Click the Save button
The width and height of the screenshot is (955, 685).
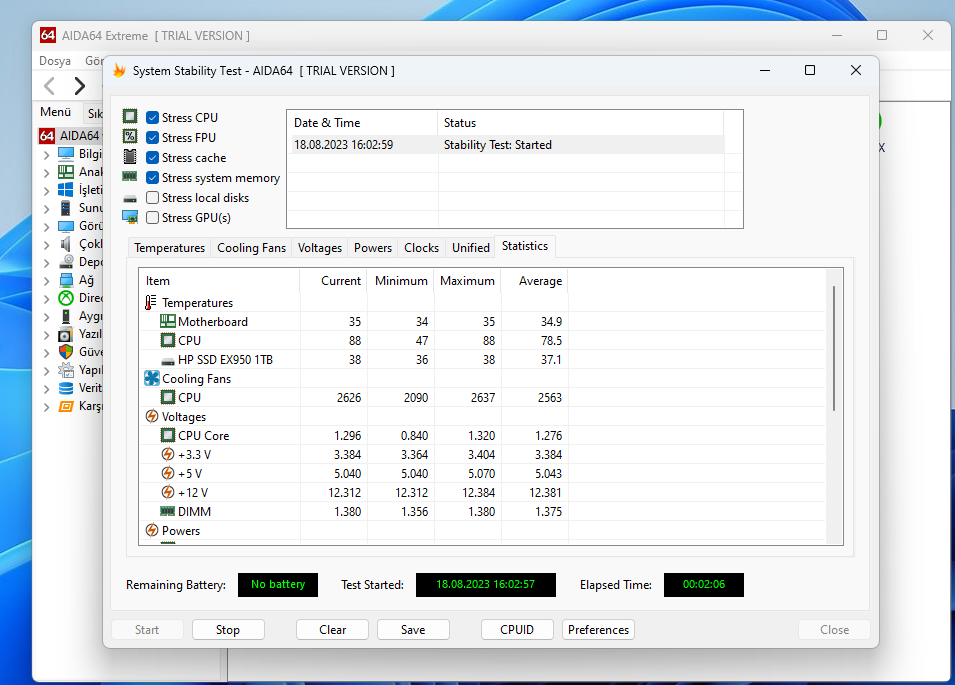(413, 630)
